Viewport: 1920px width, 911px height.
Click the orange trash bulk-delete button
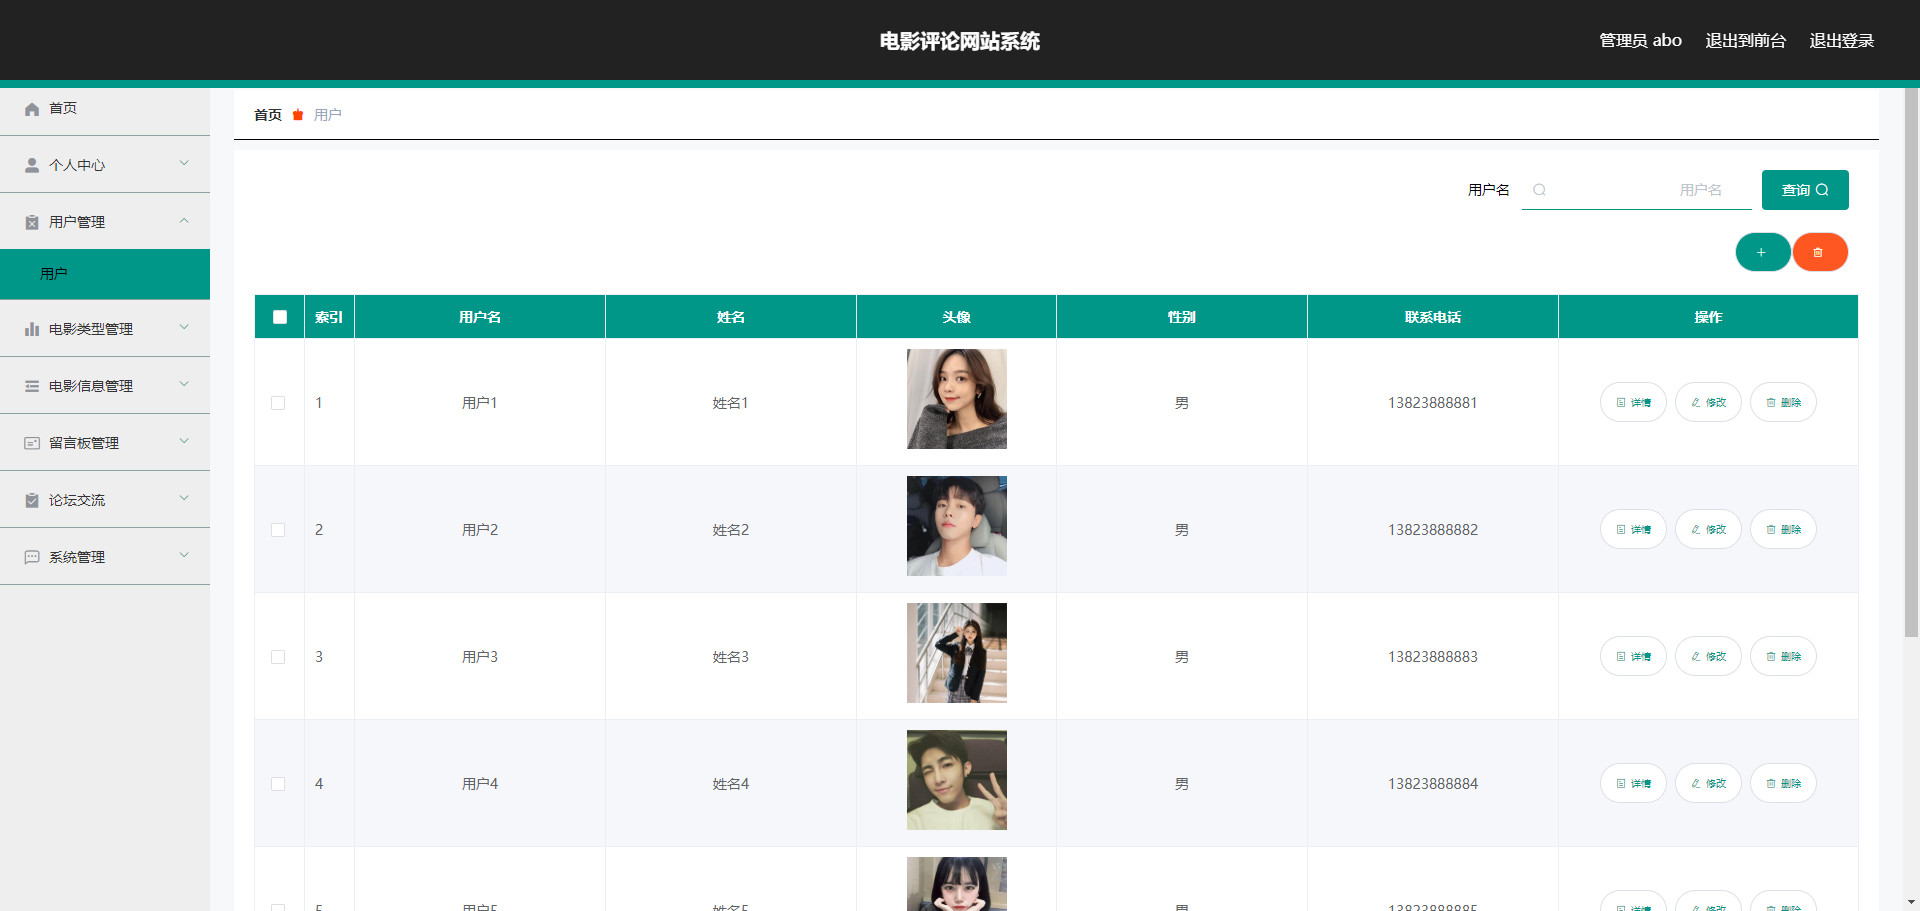pos(1819,252)
